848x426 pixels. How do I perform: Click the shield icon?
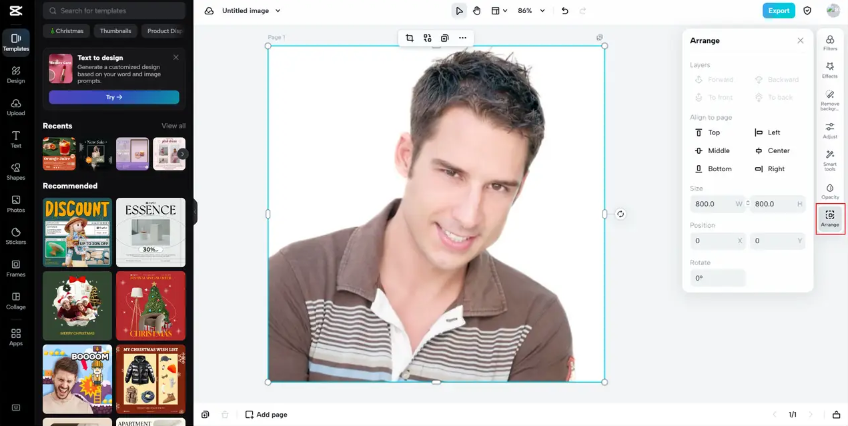(x=807, y=11)
